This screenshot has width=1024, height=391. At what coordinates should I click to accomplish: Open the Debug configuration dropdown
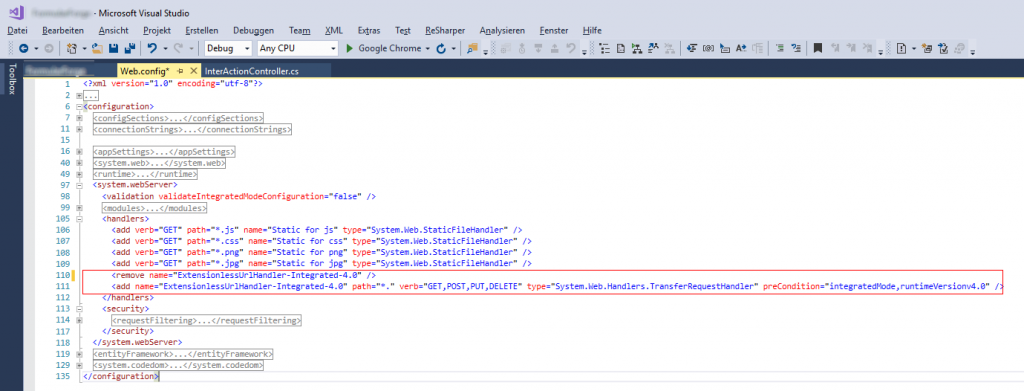(247, 48)
